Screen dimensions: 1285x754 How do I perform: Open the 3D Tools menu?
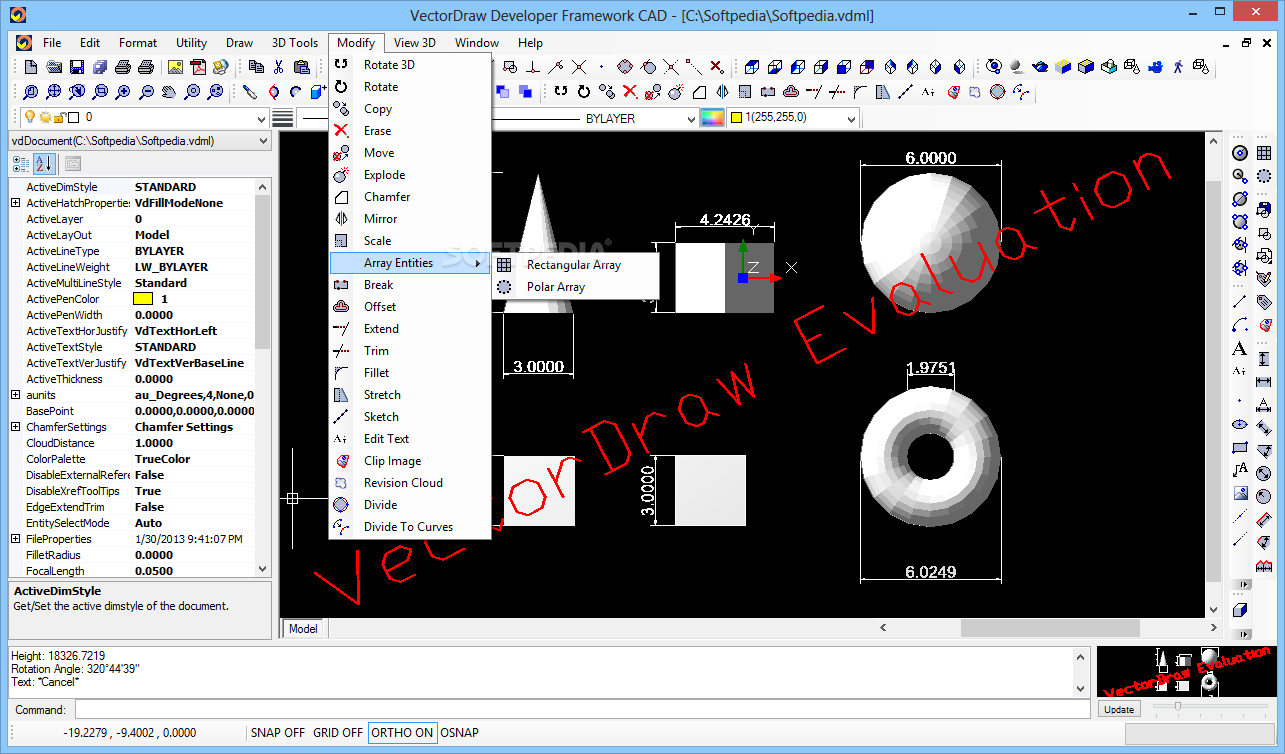click(295, 43)
